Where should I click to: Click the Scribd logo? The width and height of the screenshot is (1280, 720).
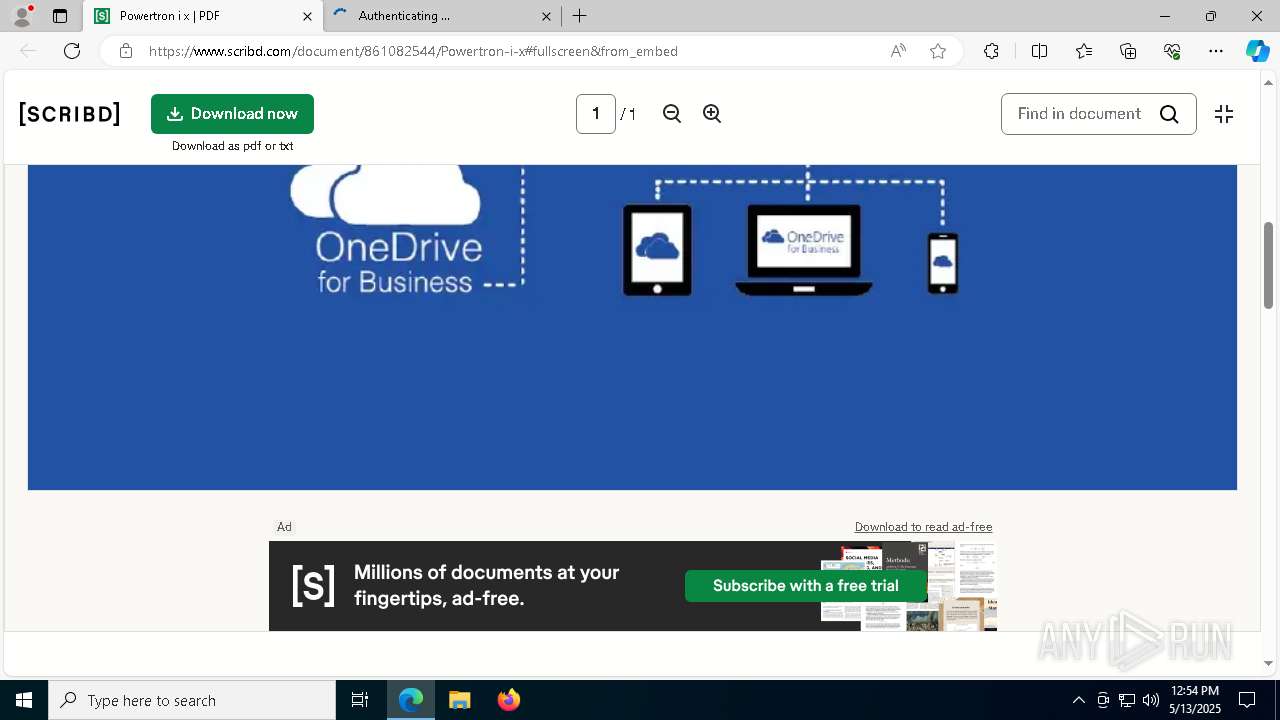tap(70, 114)
